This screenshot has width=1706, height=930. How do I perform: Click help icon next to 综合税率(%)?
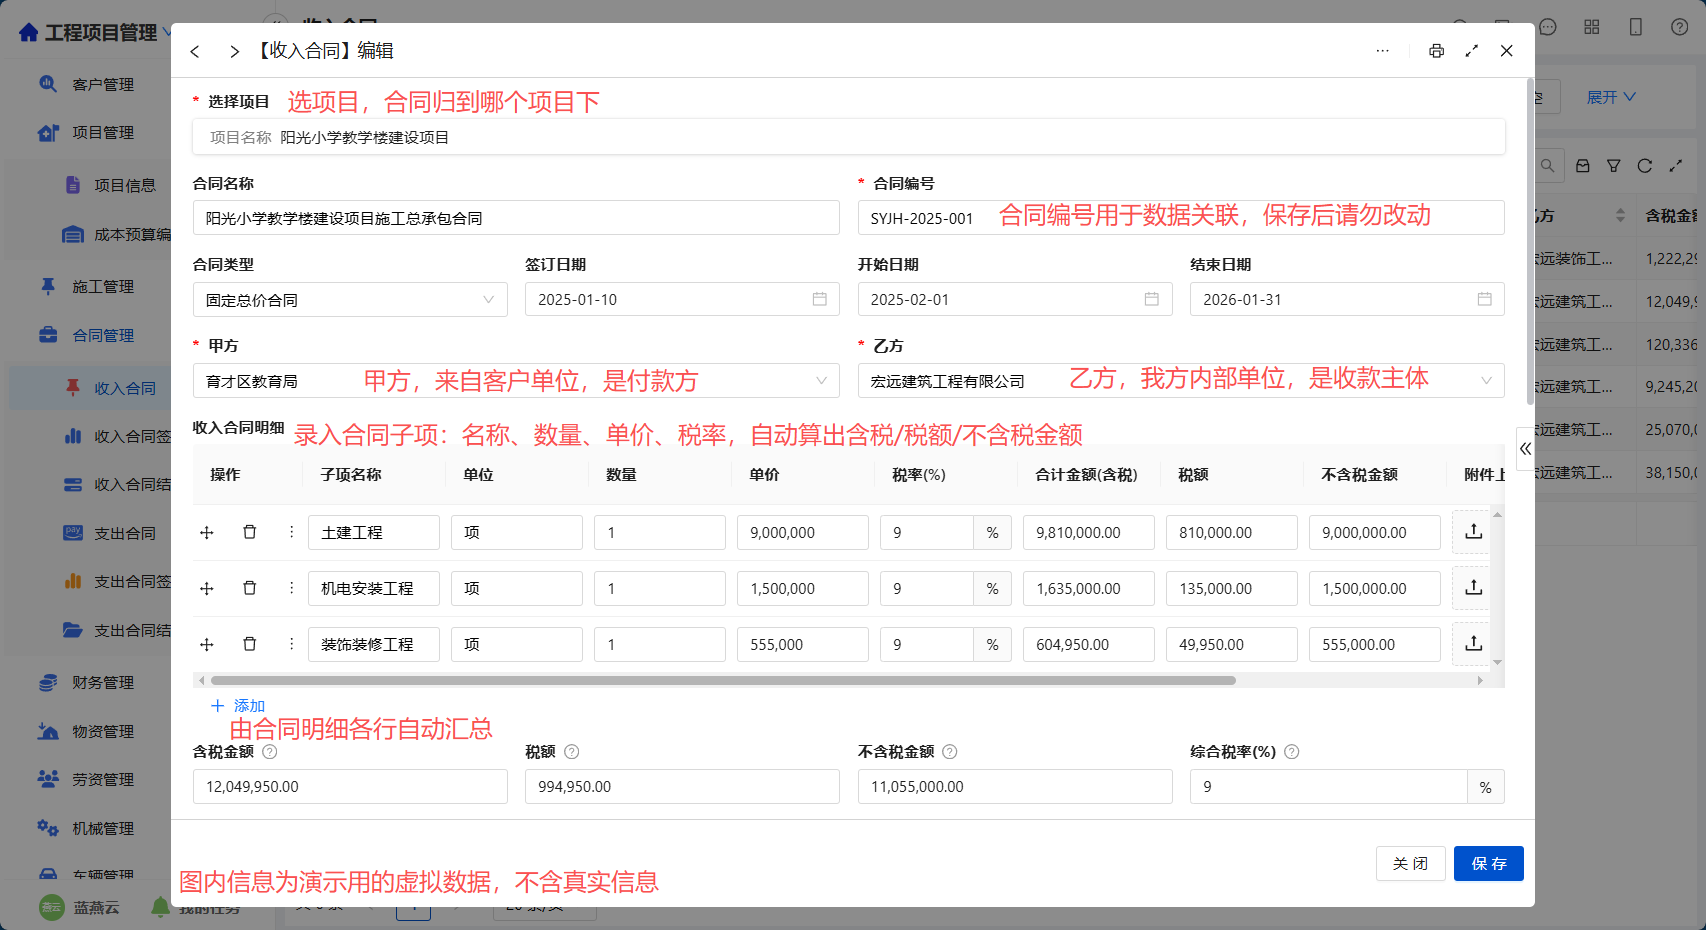[1292, 752]
